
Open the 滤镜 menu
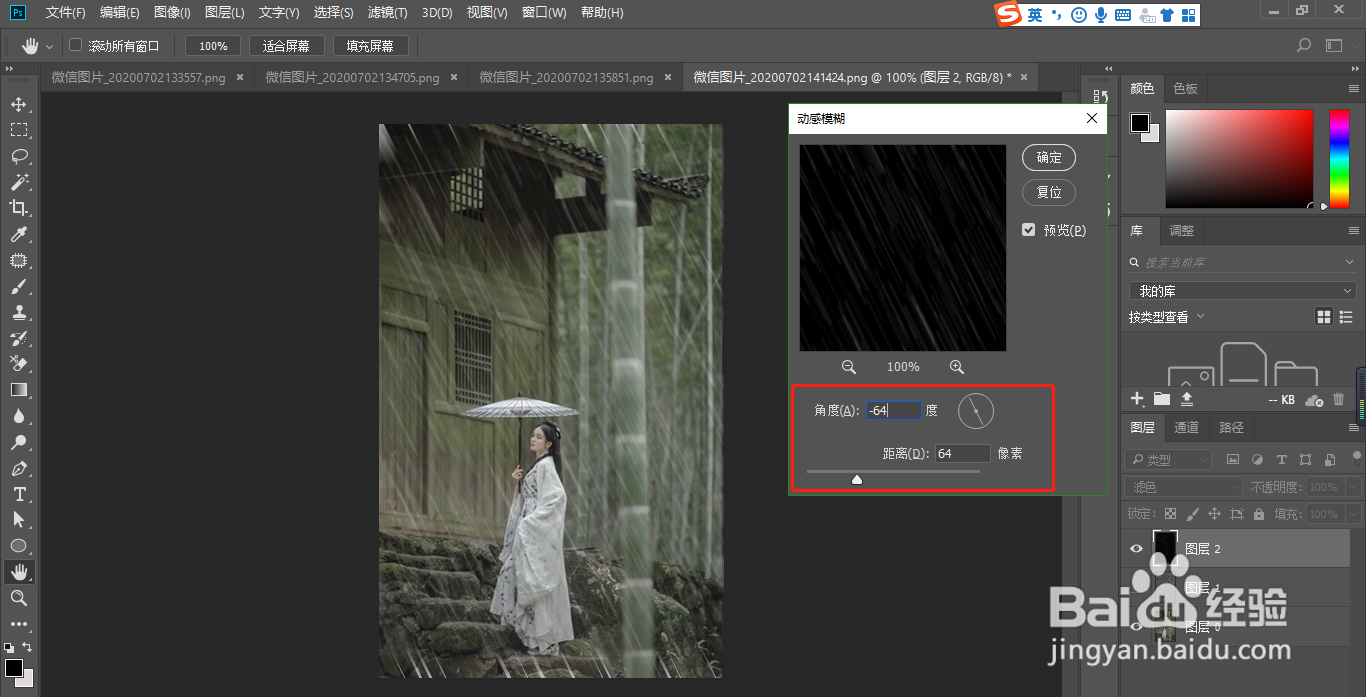click(388, 13)
